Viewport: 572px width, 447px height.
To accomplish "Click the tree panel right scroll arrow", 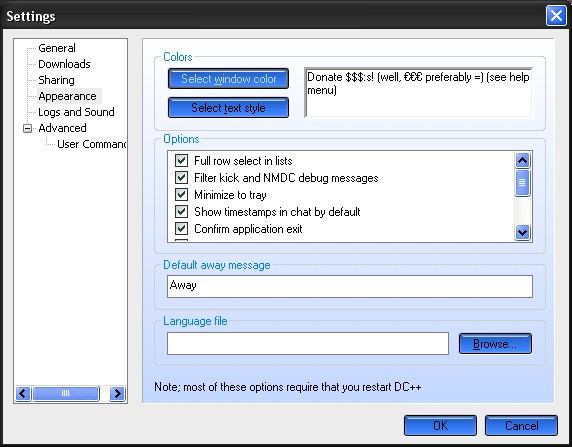I will (117, 393).
